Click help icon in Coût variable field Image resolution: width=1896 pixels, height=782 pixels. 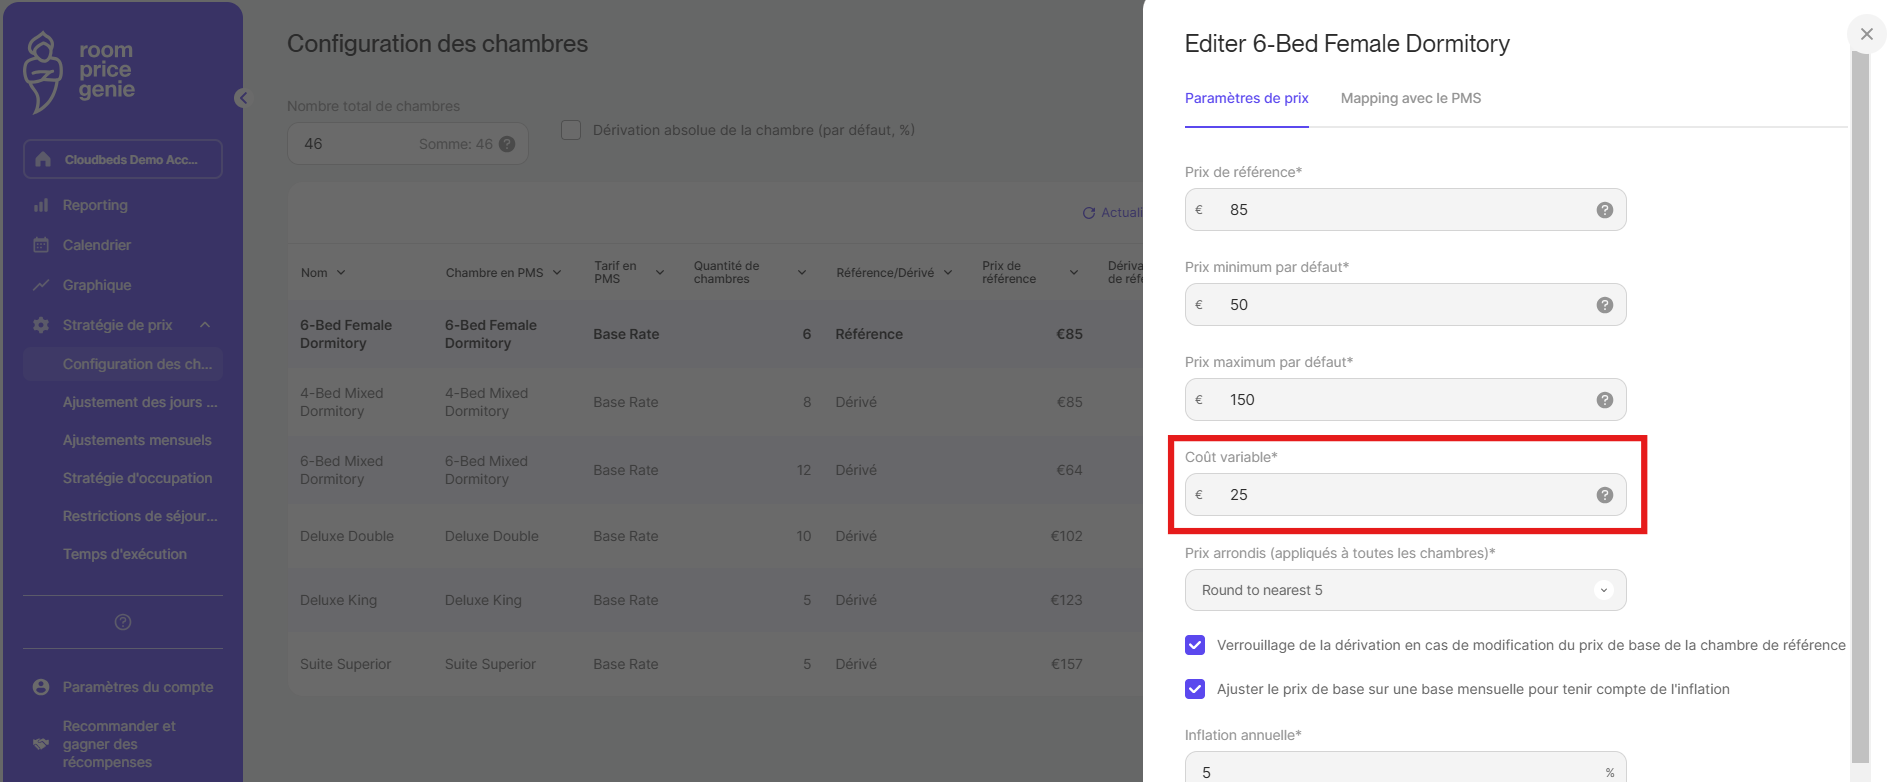click(1604, 495)
